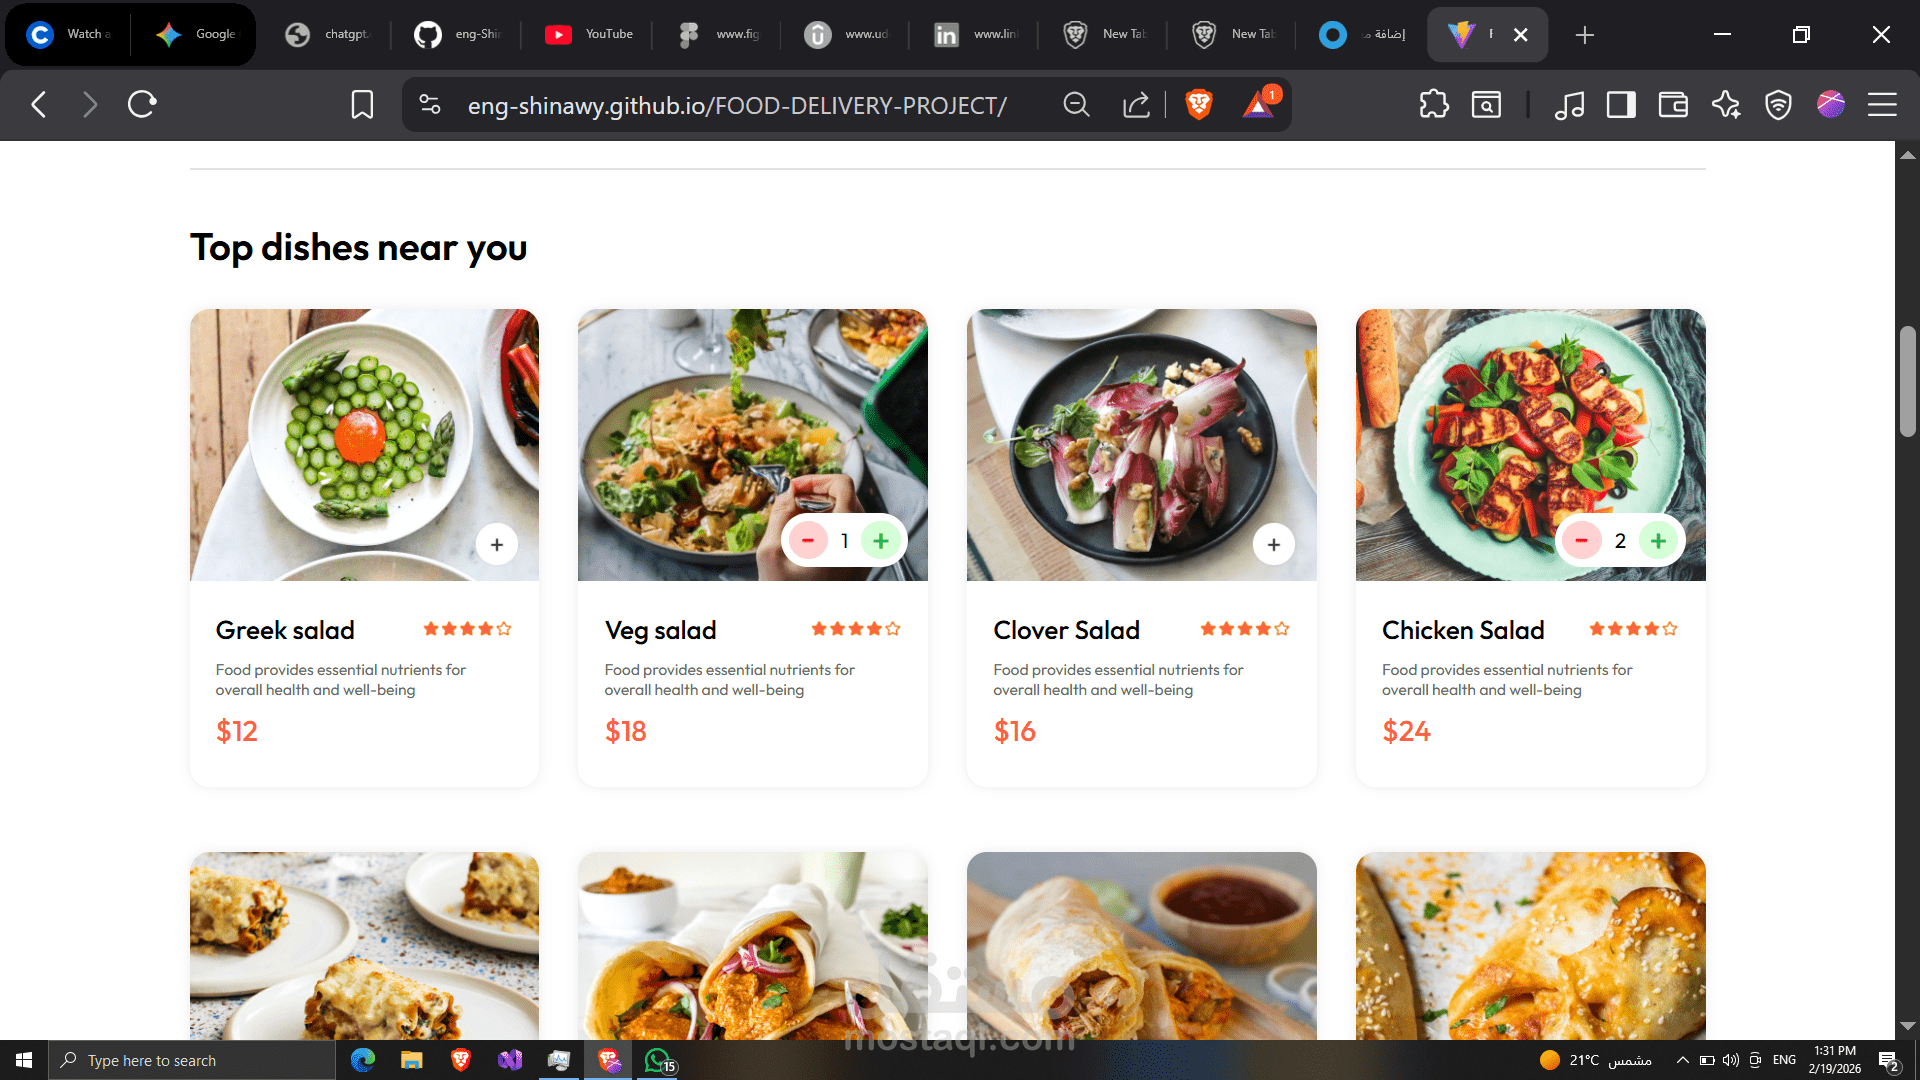Viewport: 1920px width, 1080px height.
Task: Open Brave Rewards triangle icon
Action: (1258, 104)
